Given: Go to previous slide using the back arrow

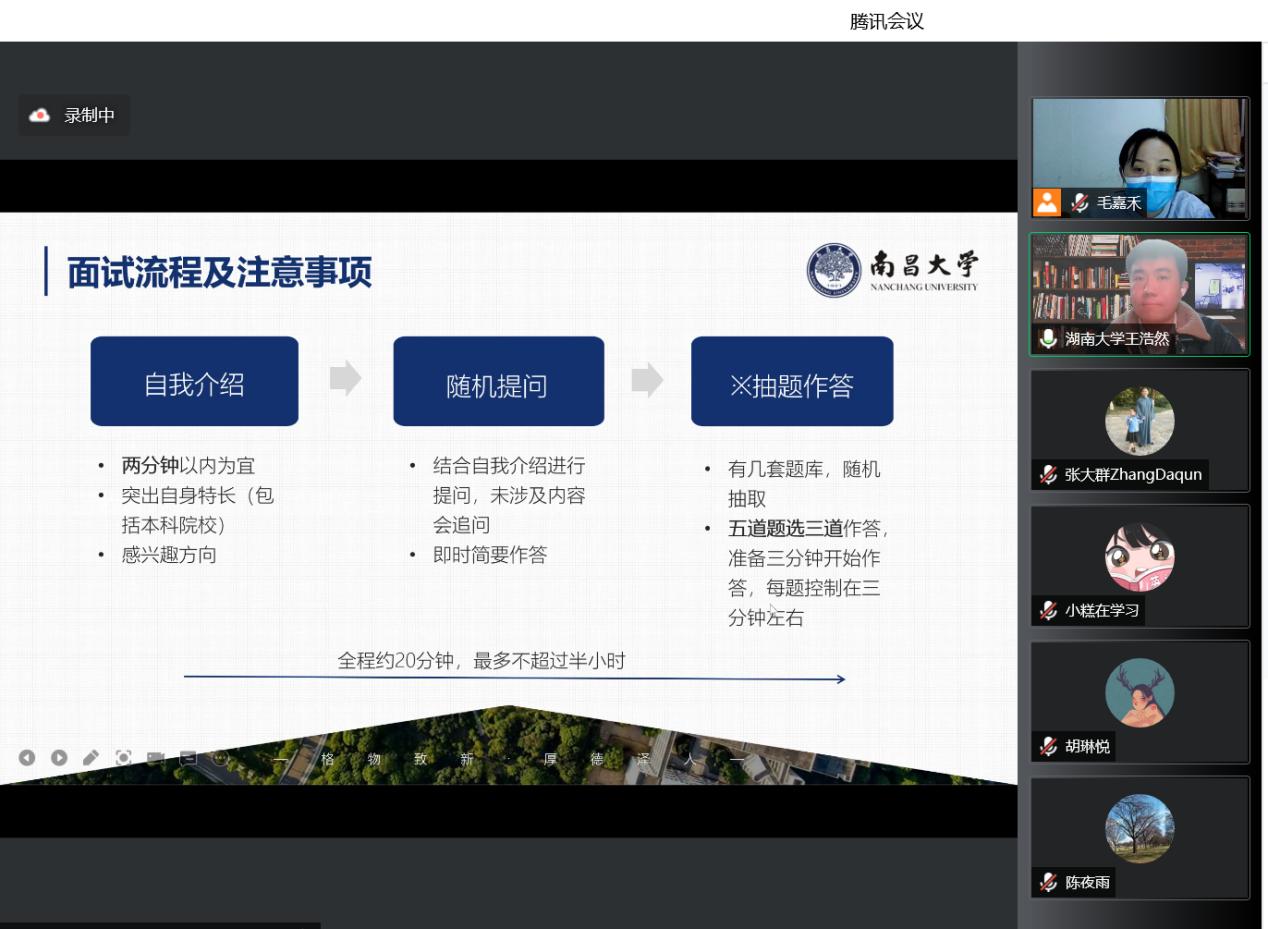Looking at the screenshot, I should [x=27, y=758].
